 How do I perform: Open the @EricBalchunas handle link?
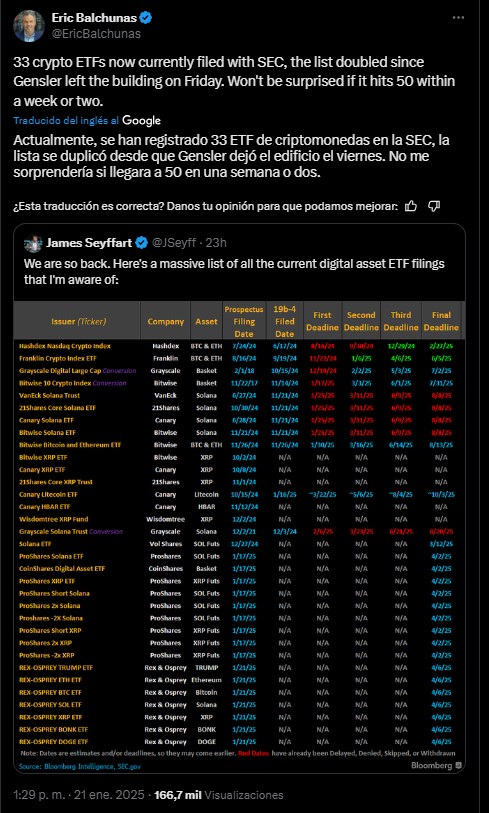point(96,34)
